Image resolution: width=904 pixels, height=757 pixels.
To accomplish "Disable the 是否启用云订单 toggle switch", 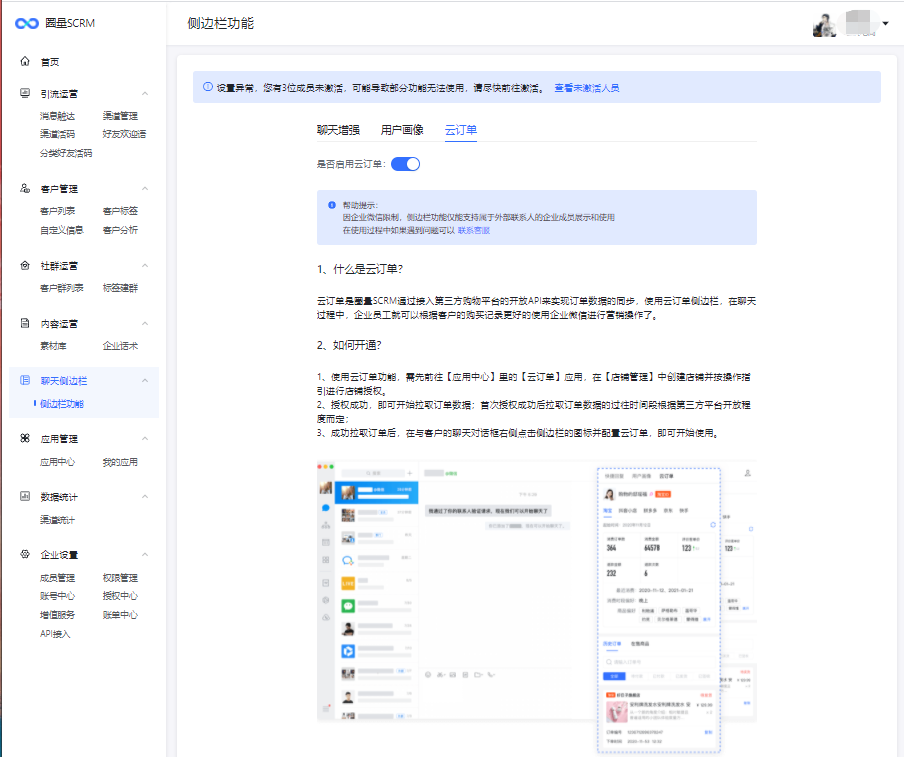I will [405, 164].
